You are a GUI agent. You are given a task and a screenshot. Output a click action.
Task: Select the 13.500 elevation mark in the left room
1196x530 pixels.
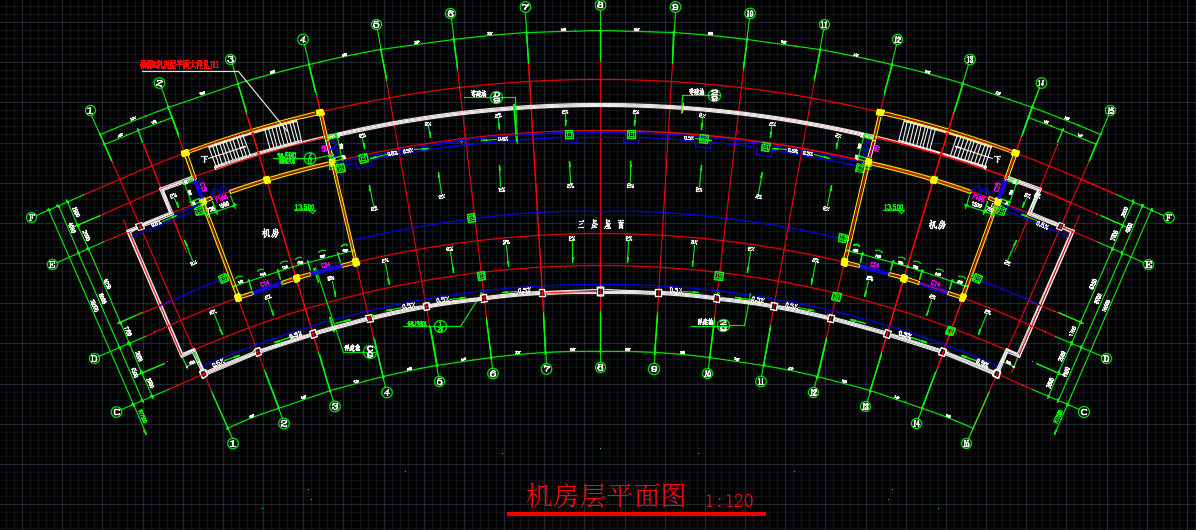tap(304, 207)
